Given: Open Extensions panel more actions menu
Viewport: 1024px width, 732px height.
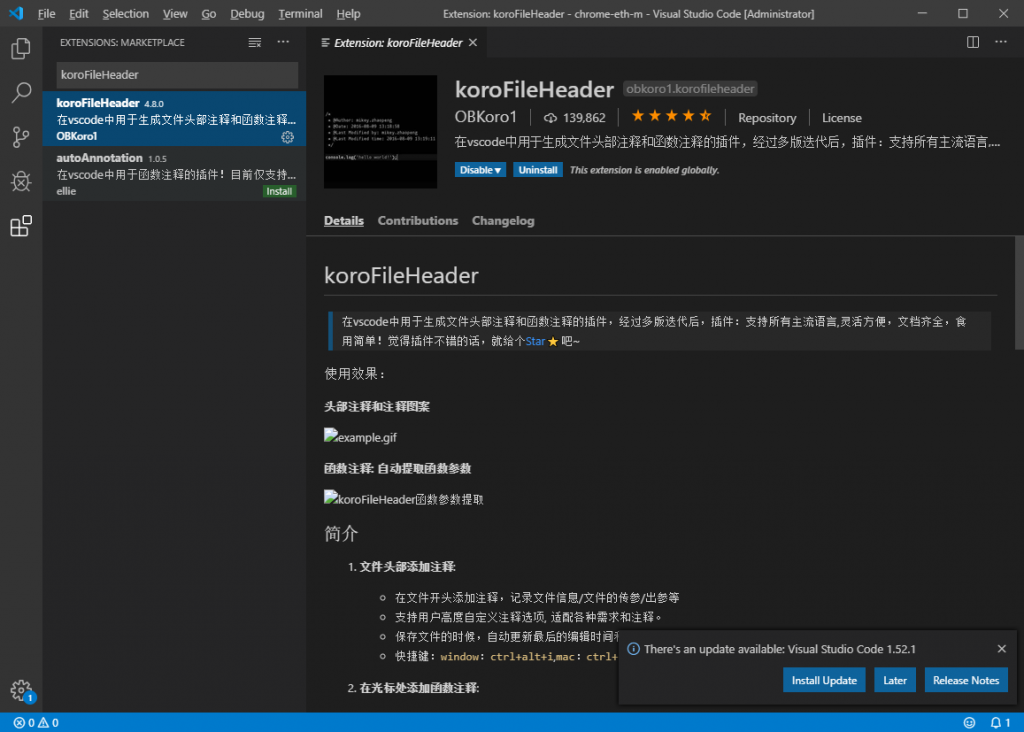Looking at the screenshot, I should (x=283, y=42).
